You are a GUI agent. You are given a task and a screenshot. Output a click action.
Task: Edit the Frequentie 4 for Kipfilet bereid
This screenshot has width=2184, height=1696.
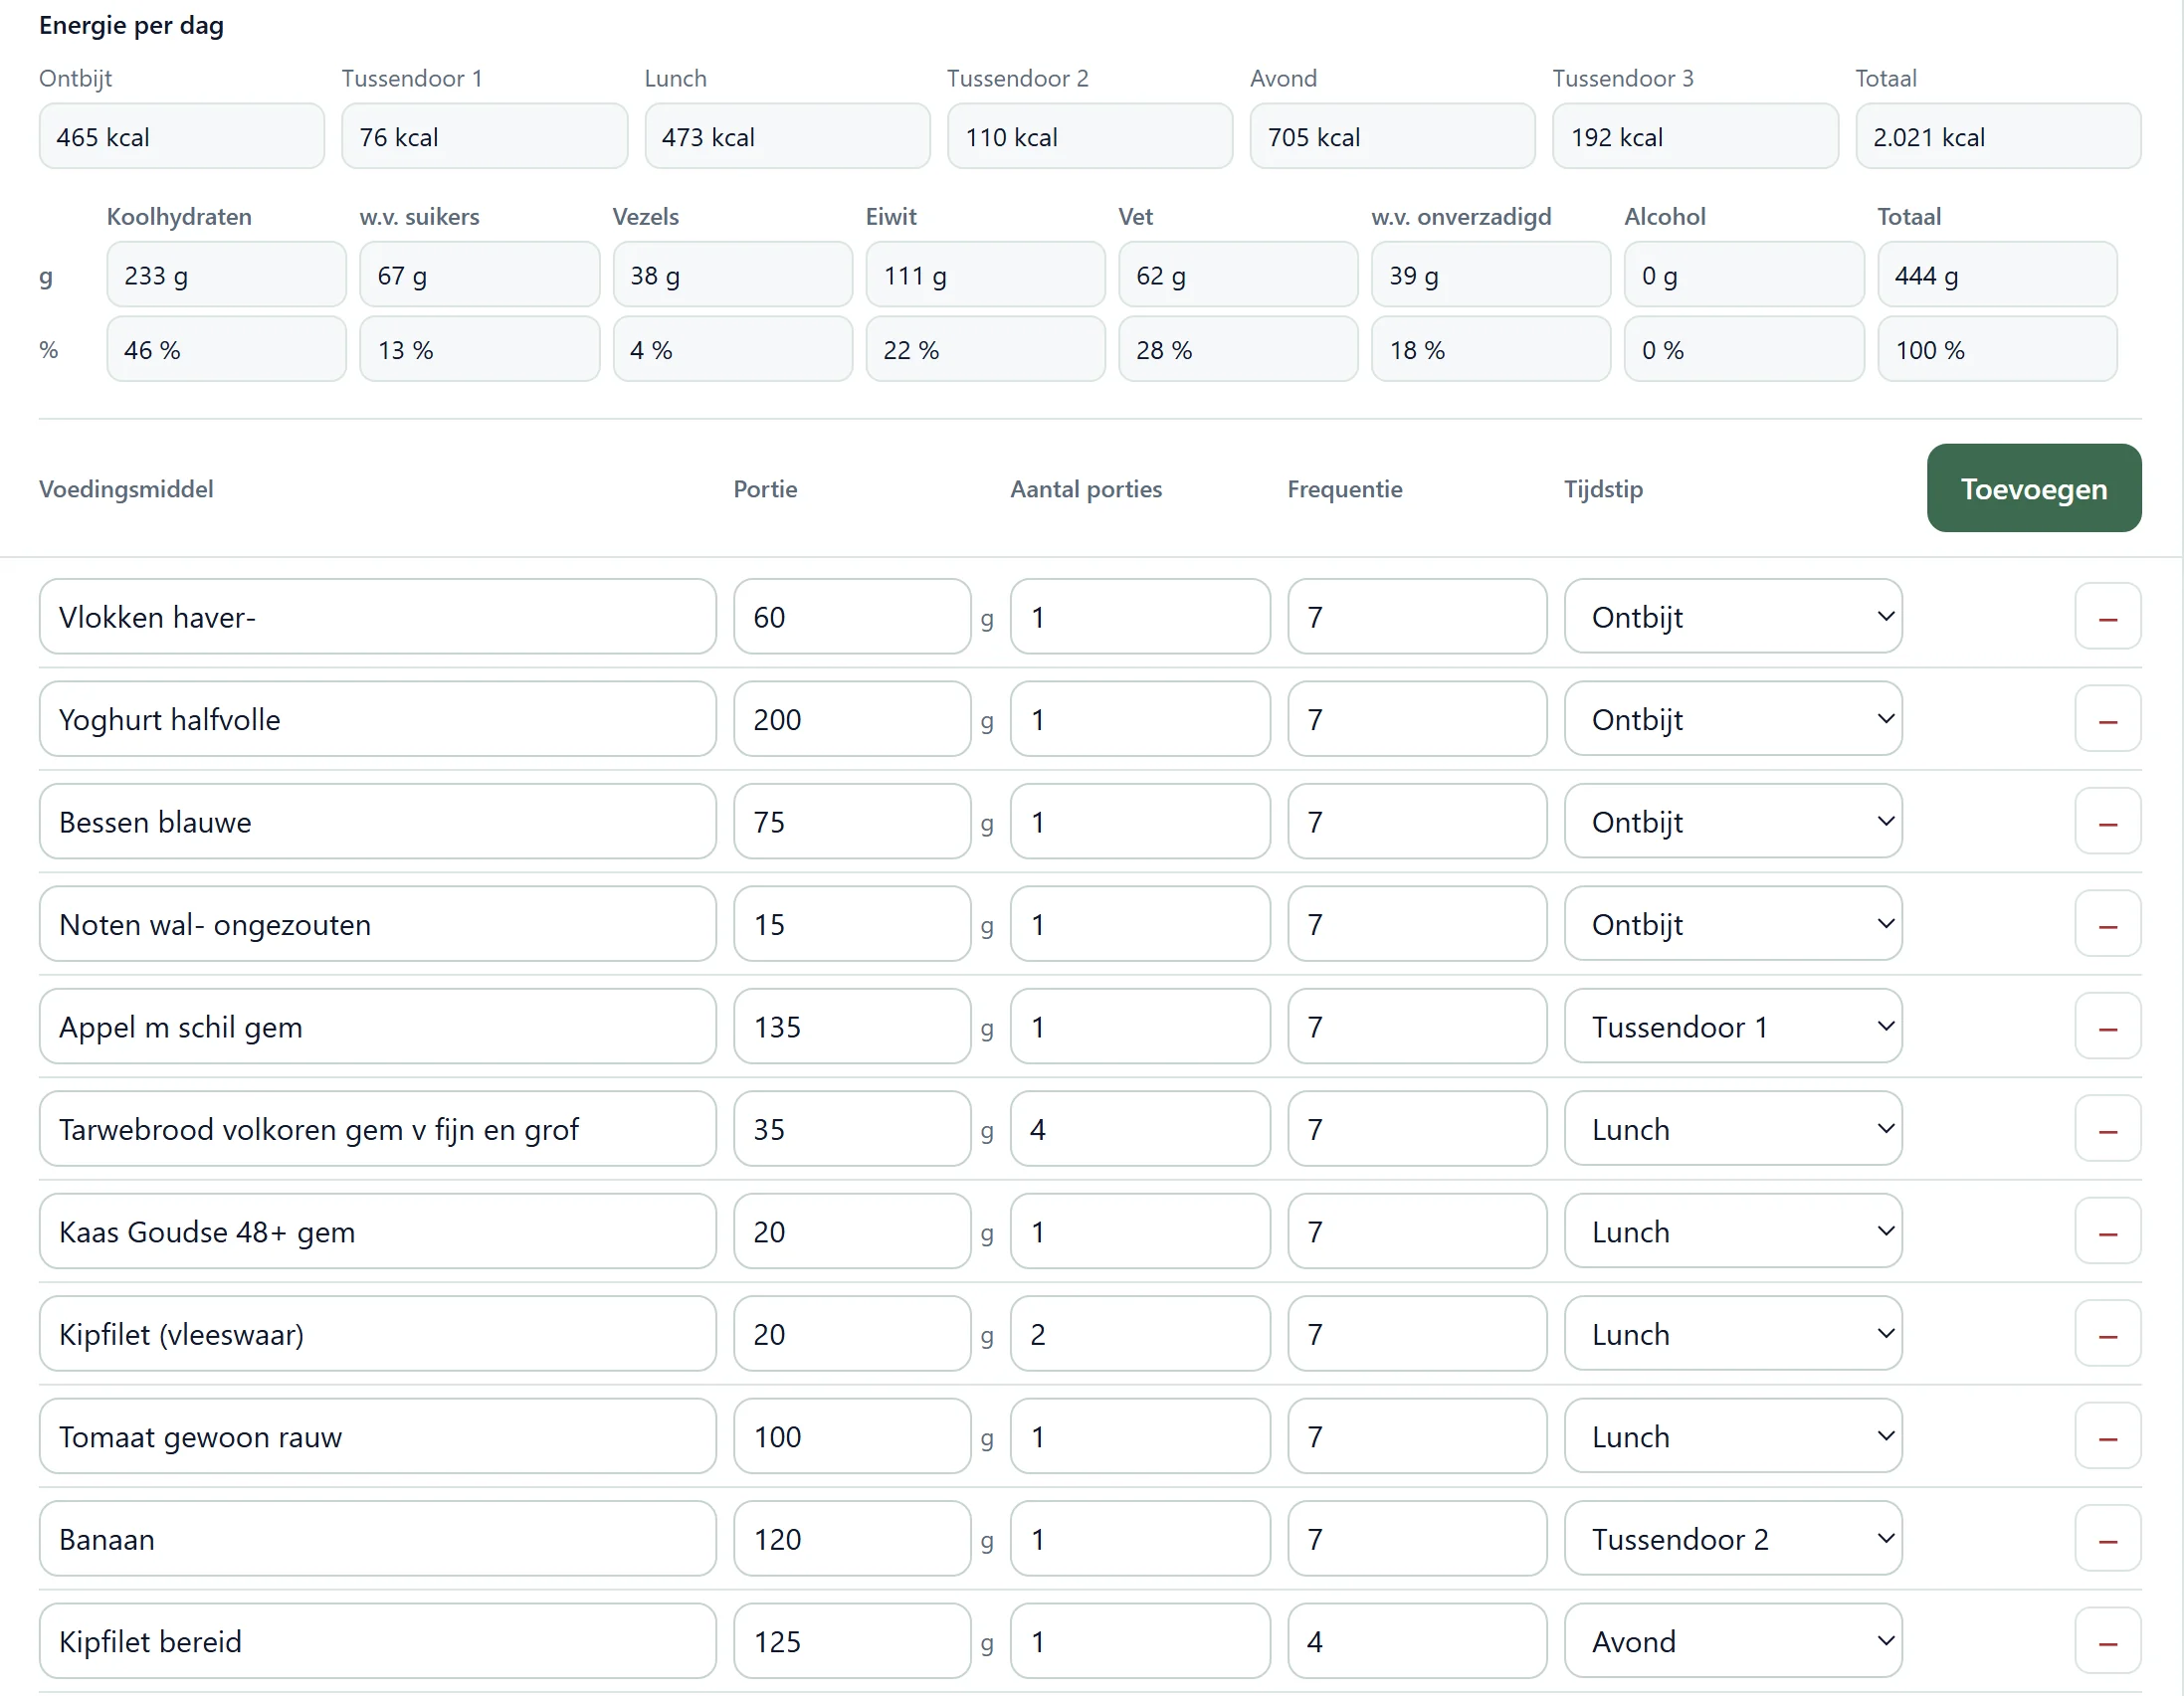click(x=1417, y=1642)
